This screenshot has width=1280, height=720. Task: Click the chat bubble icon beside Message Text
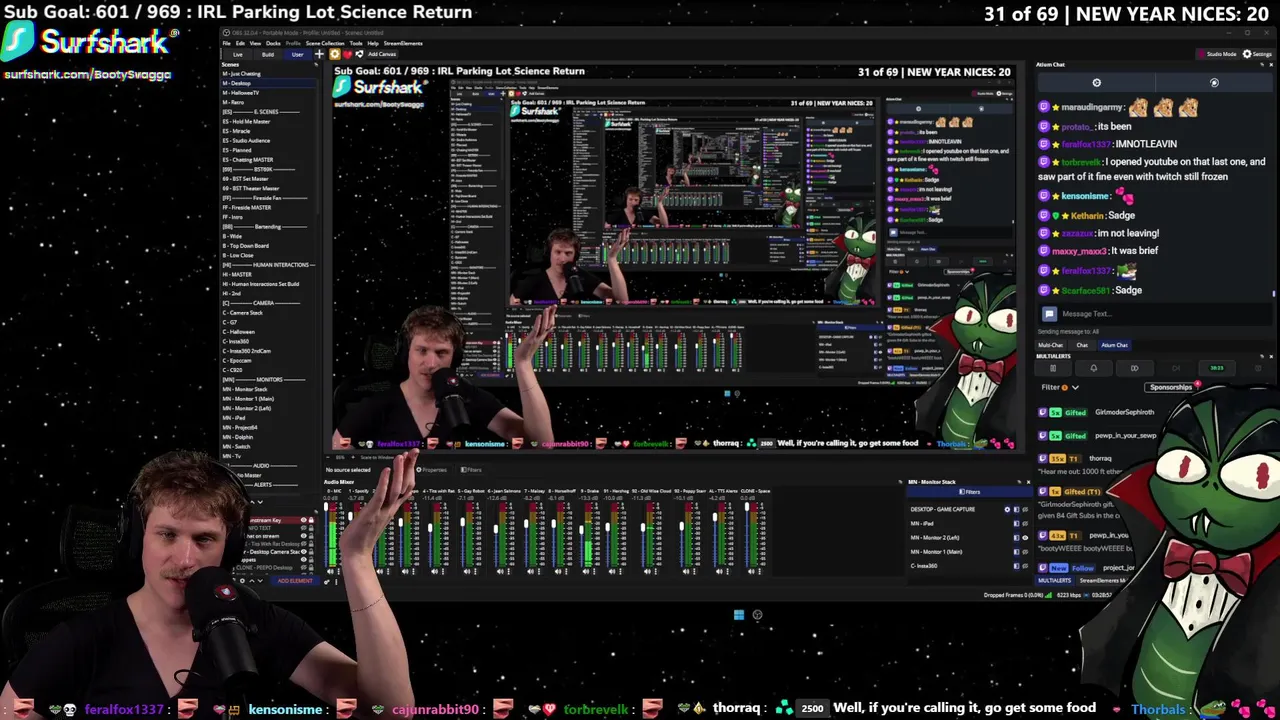click(x=1049, y=314)
